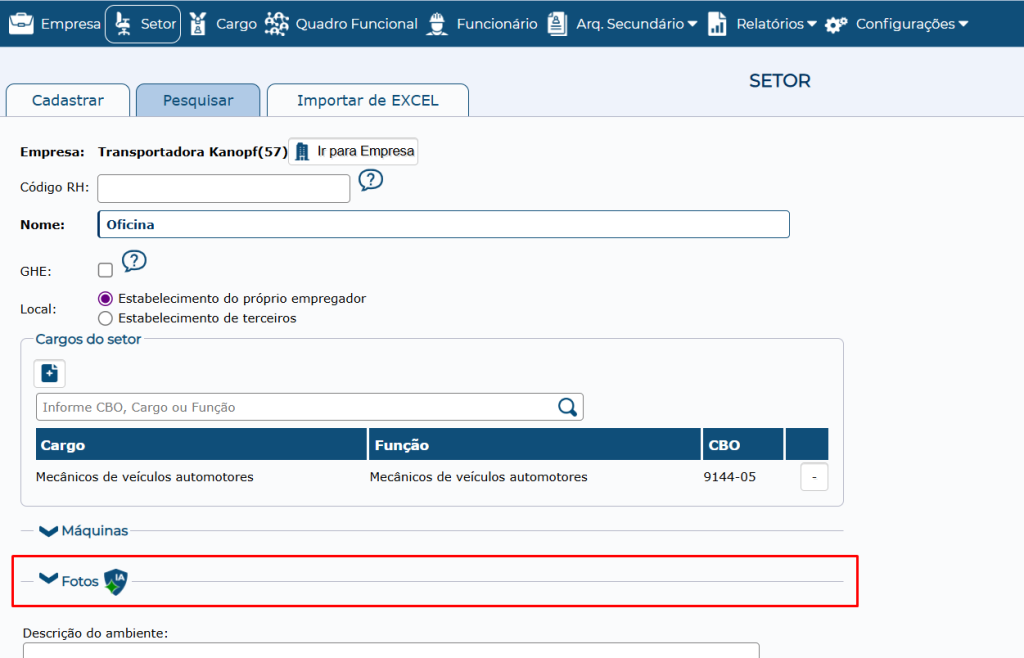The image size is (1024, 658).
Task: Remove the Mecânicos cargo with minus button
Action: pos(813,477)
